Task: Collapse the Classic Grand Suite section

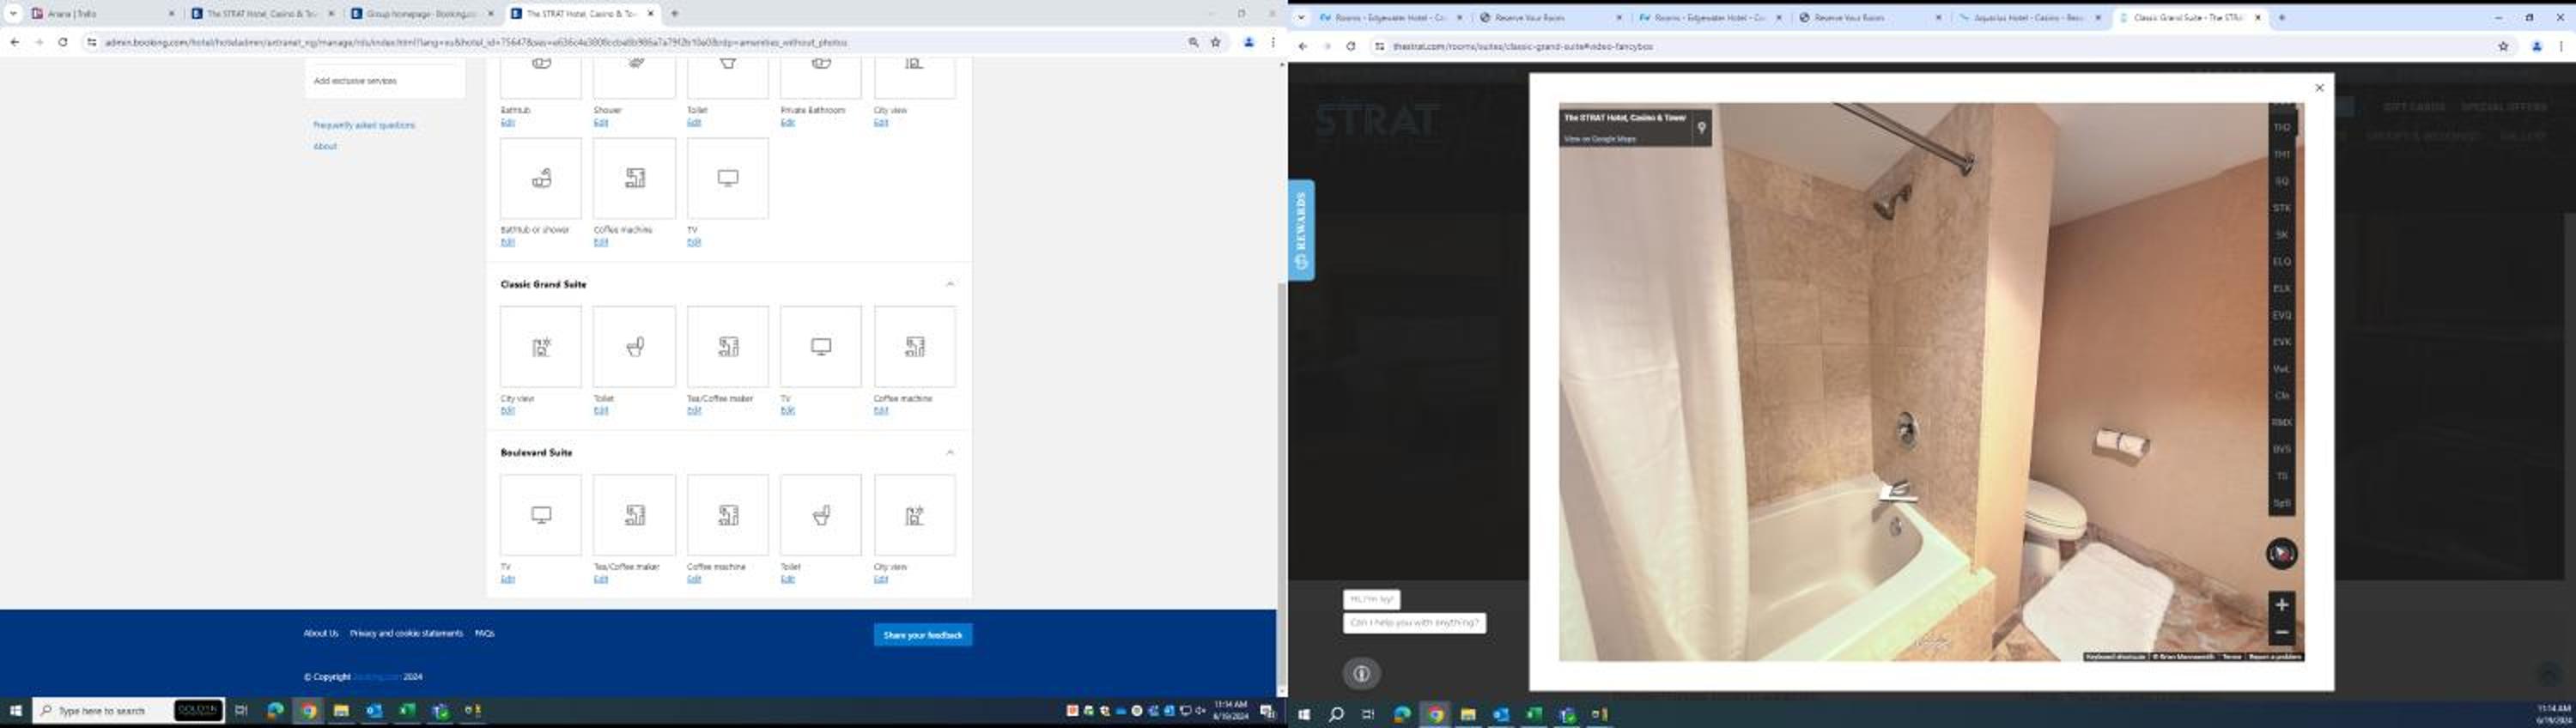Action: coord(950,284)
